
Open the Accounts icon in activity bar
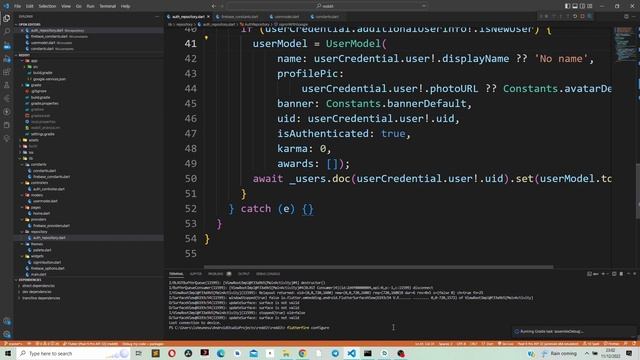[x=7, y=322]
